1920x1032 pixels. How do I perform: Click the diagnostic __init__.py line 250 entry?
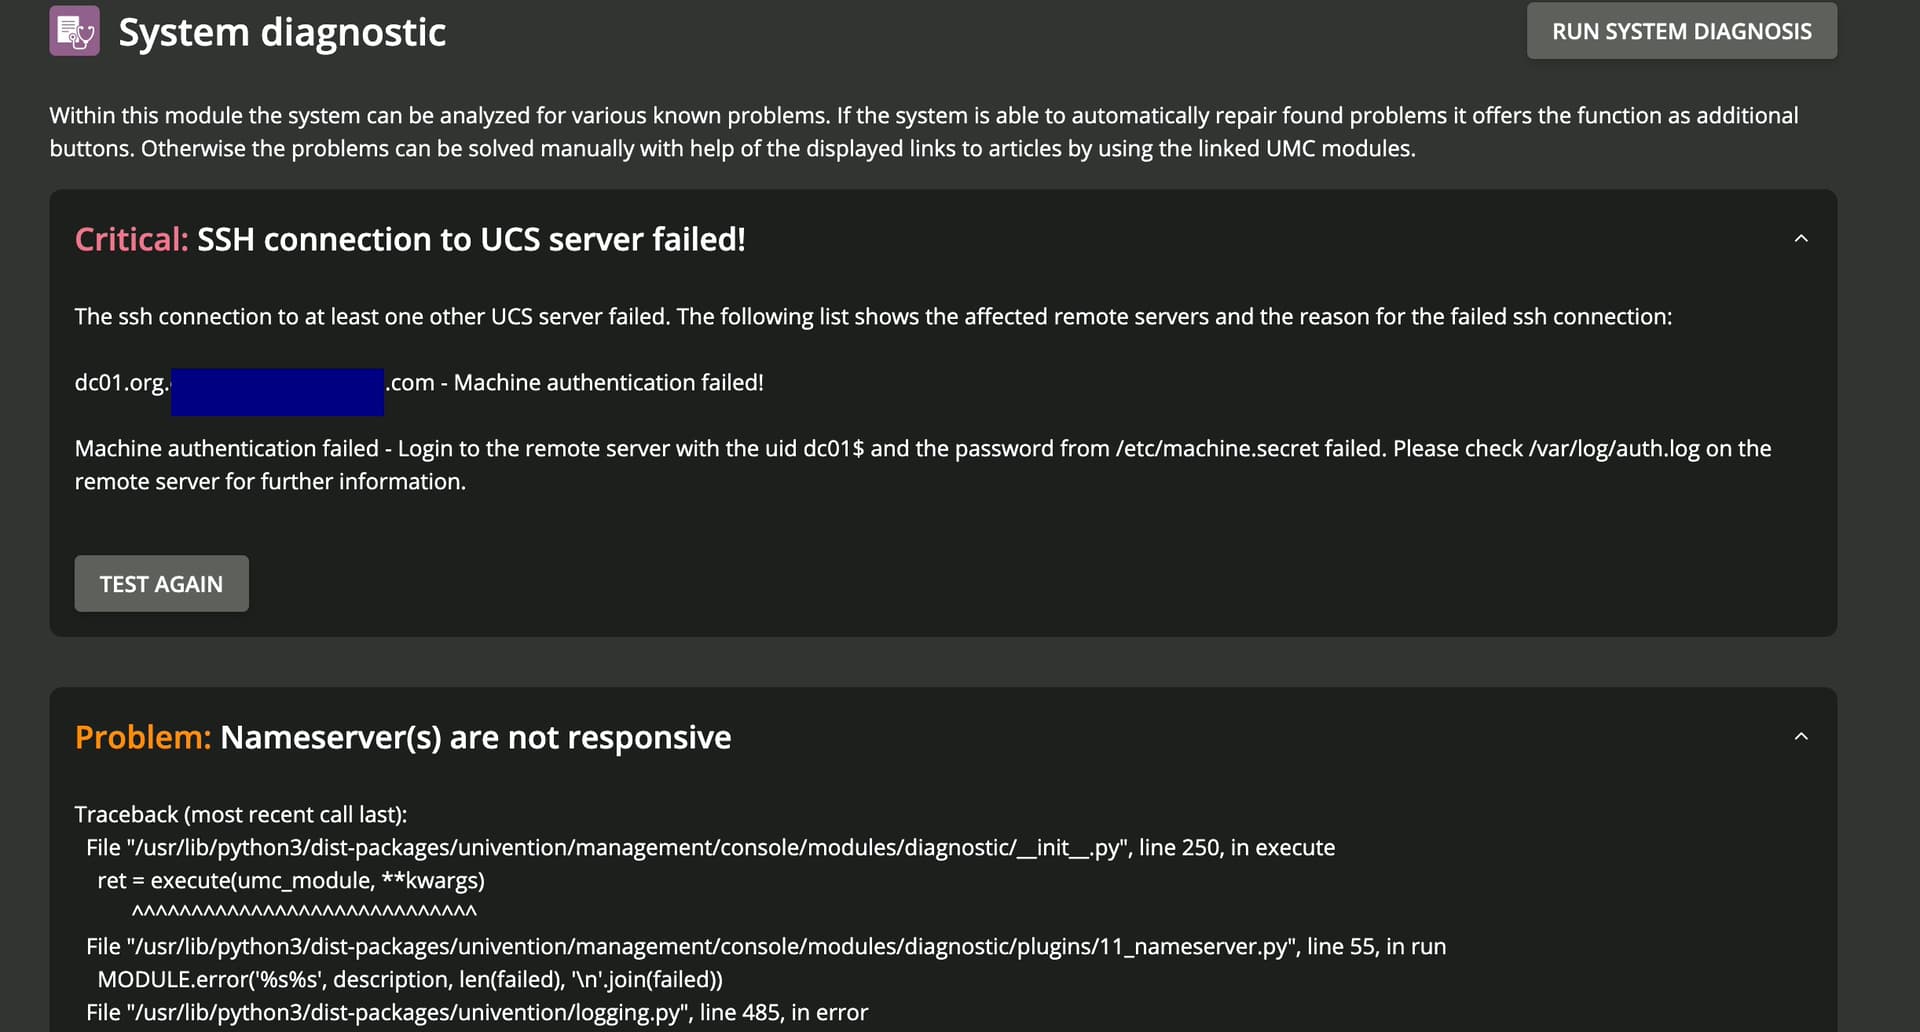point(711,848)
